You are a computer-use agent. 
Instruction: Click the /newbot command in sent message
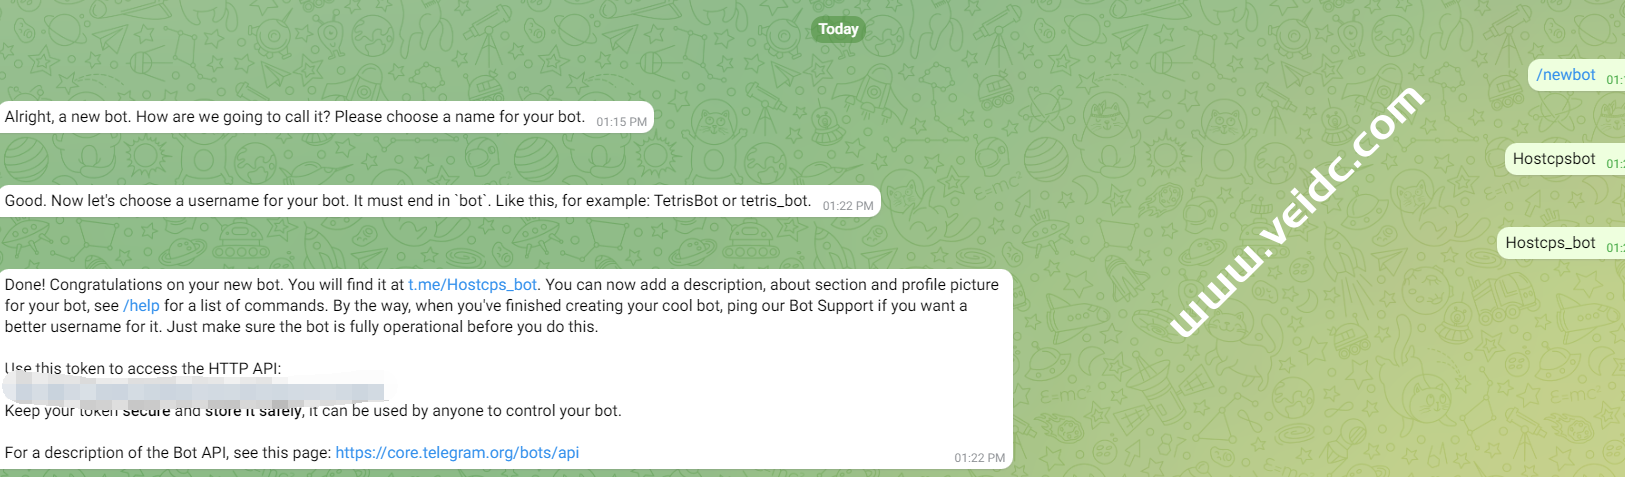tap(1565, 75)
